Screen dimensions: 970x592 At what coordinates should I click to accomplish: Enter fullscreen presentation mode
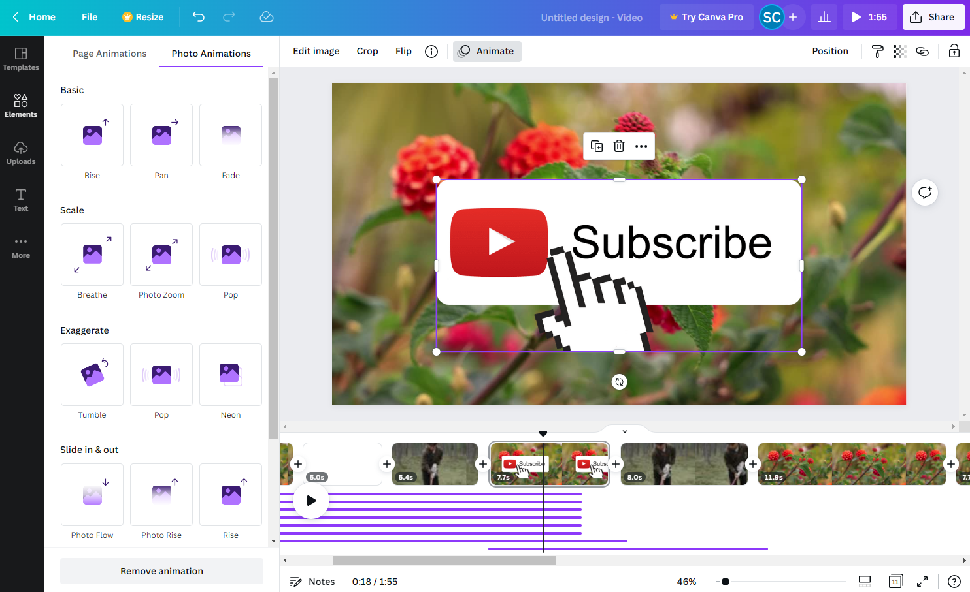(922, 581)
